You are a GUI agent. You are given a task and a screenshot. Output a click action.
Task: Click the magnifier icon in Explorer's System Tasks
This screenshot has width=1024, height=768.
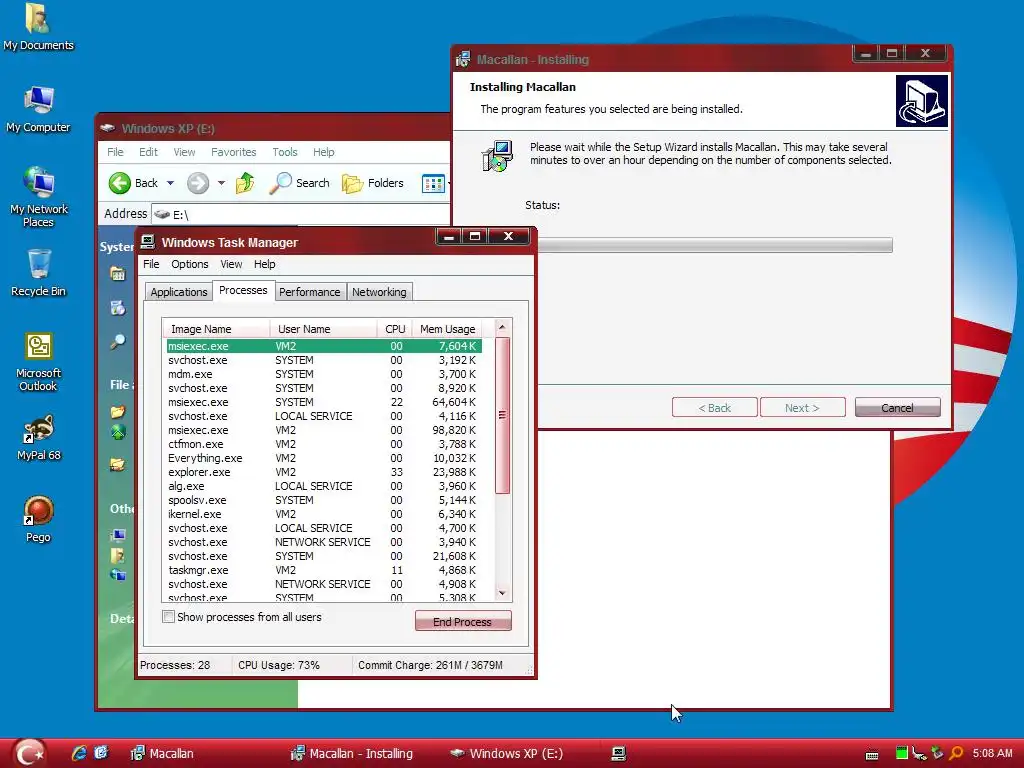tap(118, 342)
